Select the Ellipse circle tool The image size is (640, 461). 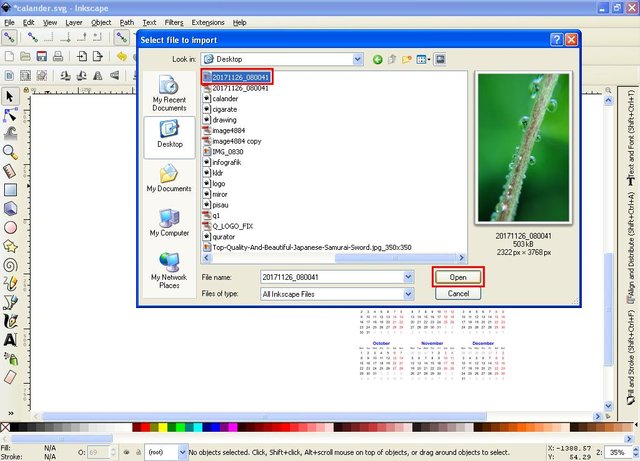[x=10, y=227]
